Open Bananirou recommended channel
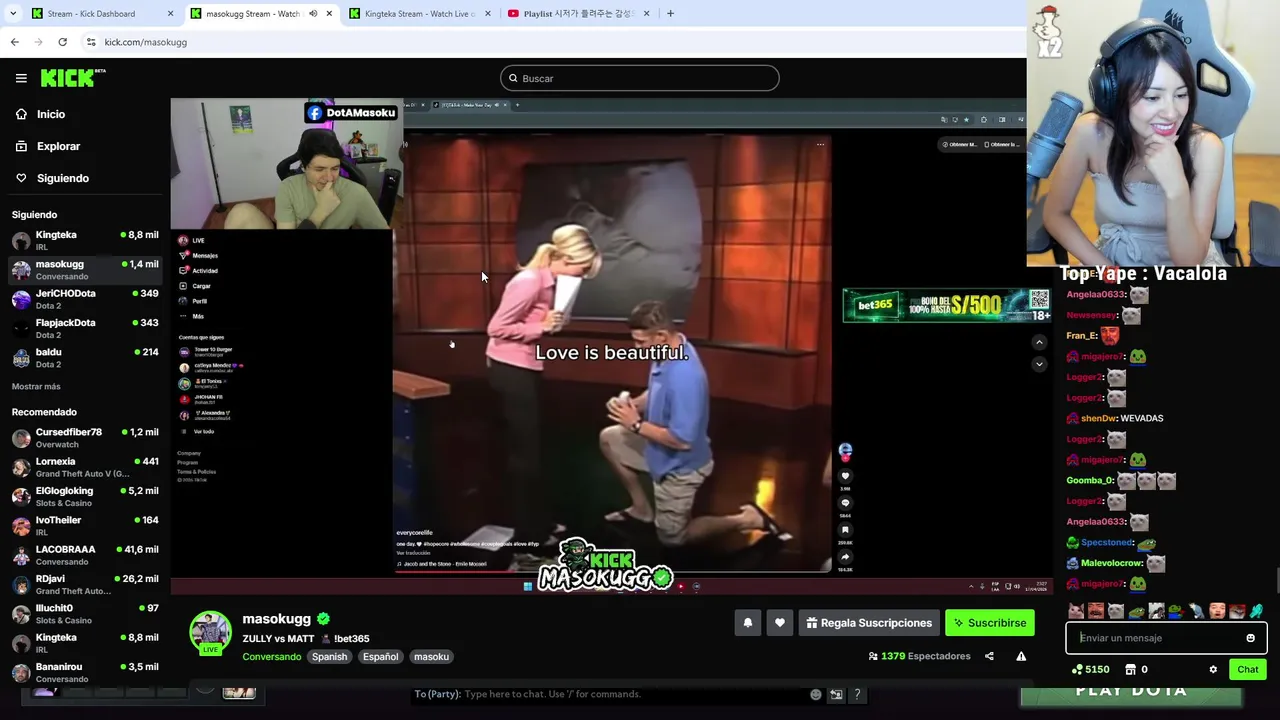The width and height of the screenshot is (1280, 720). 85,672
